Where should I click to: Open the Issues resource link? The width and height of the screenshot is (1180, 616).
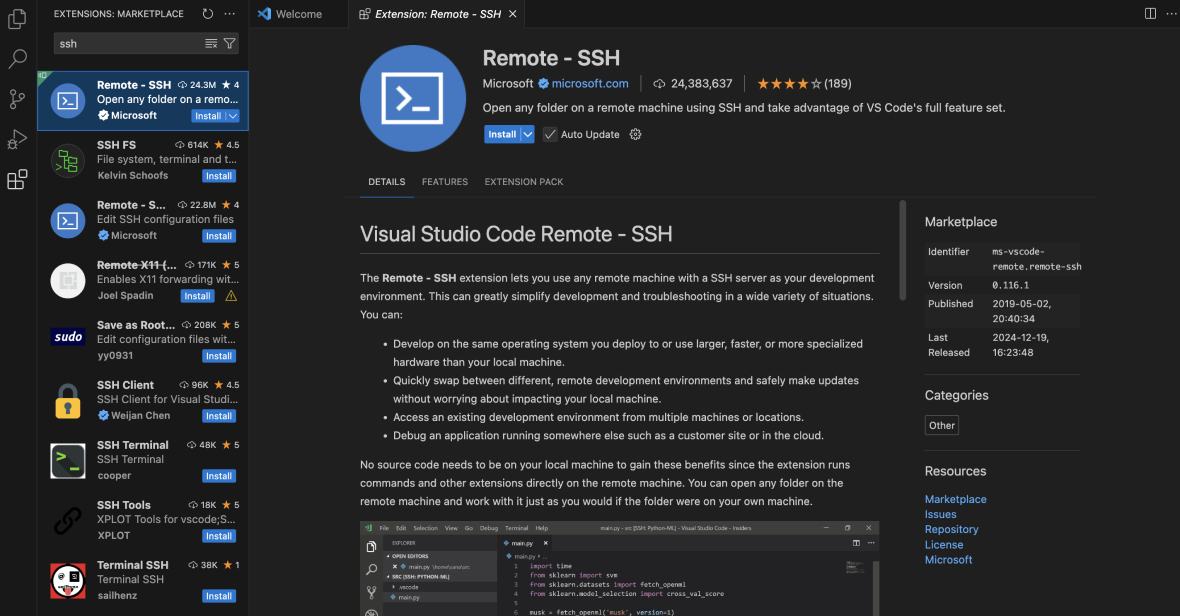[x=941, y=514]
